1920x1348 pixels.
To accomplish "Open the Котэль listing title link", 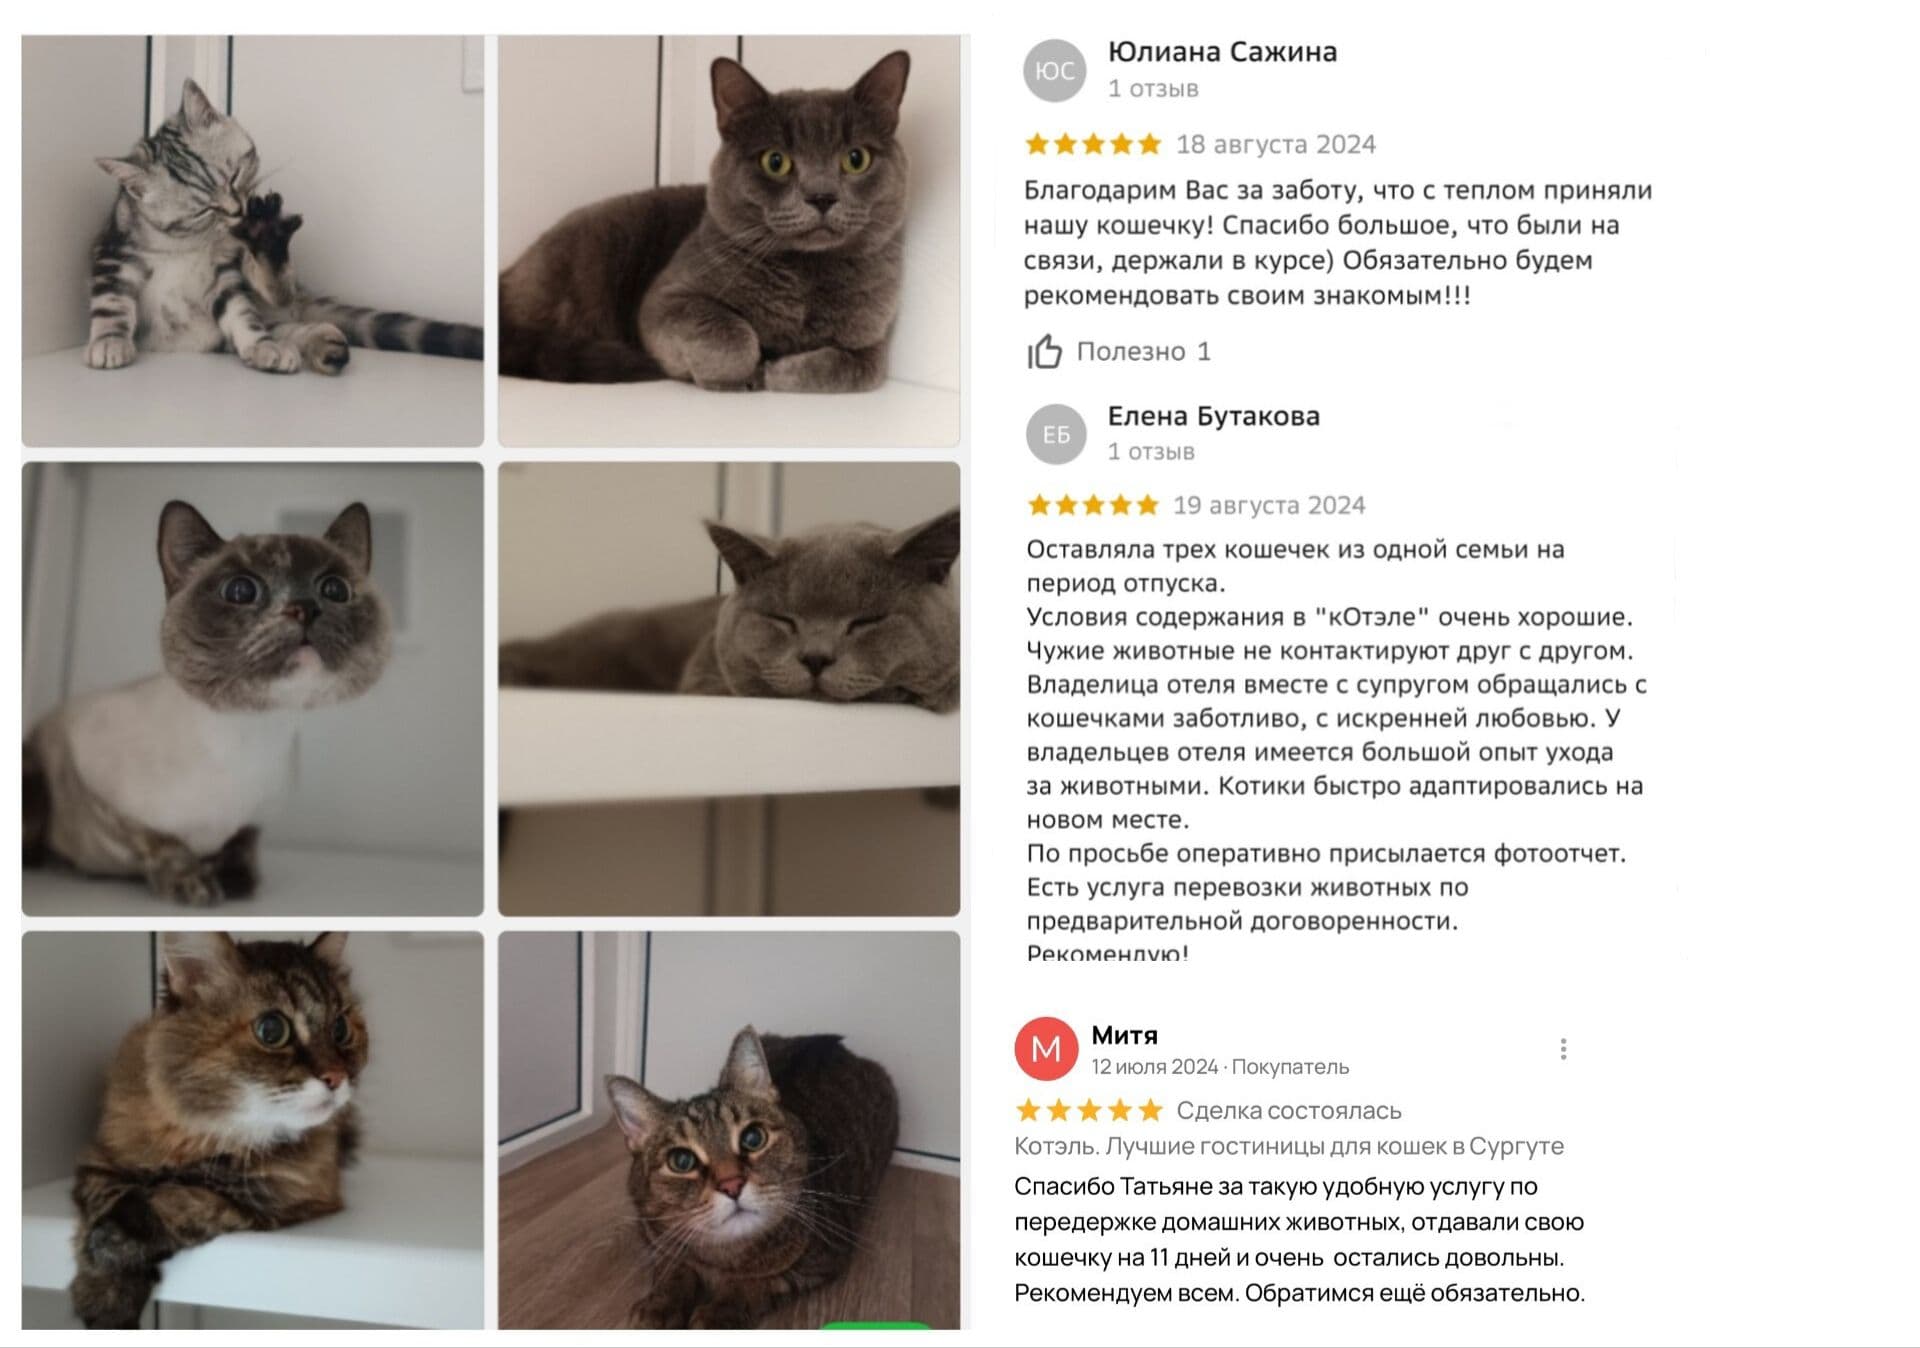I will (x=1289, y=1146).
